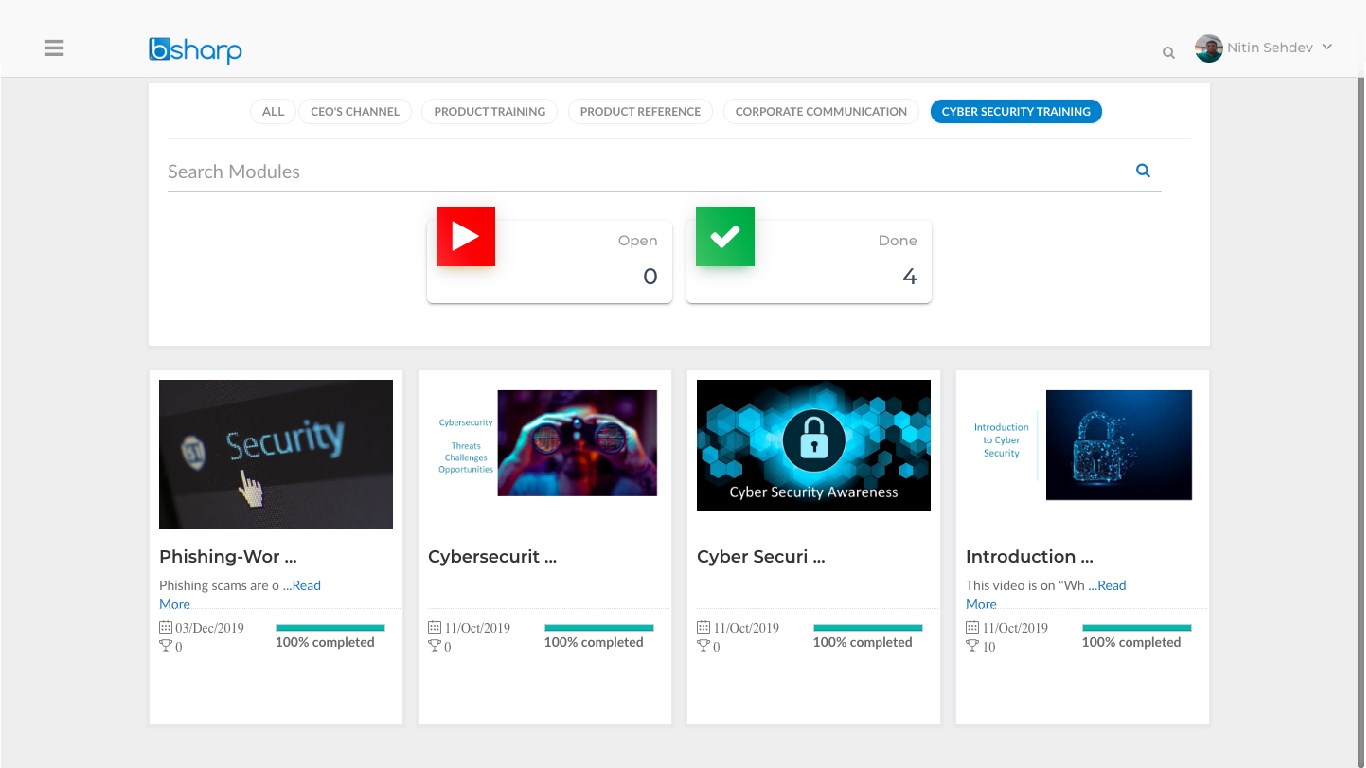
Task: Click the trophy icon on Cybersecurit card
Action: pyautogui.click(x=435, y=646)
